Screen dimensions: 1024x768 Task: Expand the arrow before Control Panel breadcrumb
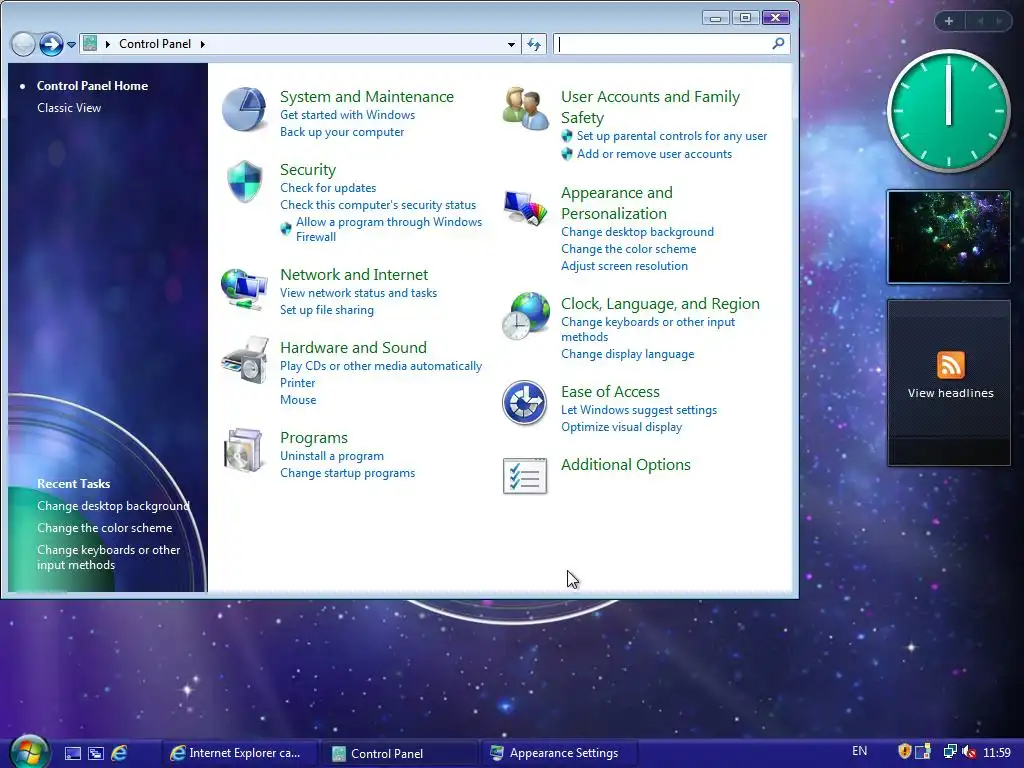pyautogui.click(x=108, y=44)
